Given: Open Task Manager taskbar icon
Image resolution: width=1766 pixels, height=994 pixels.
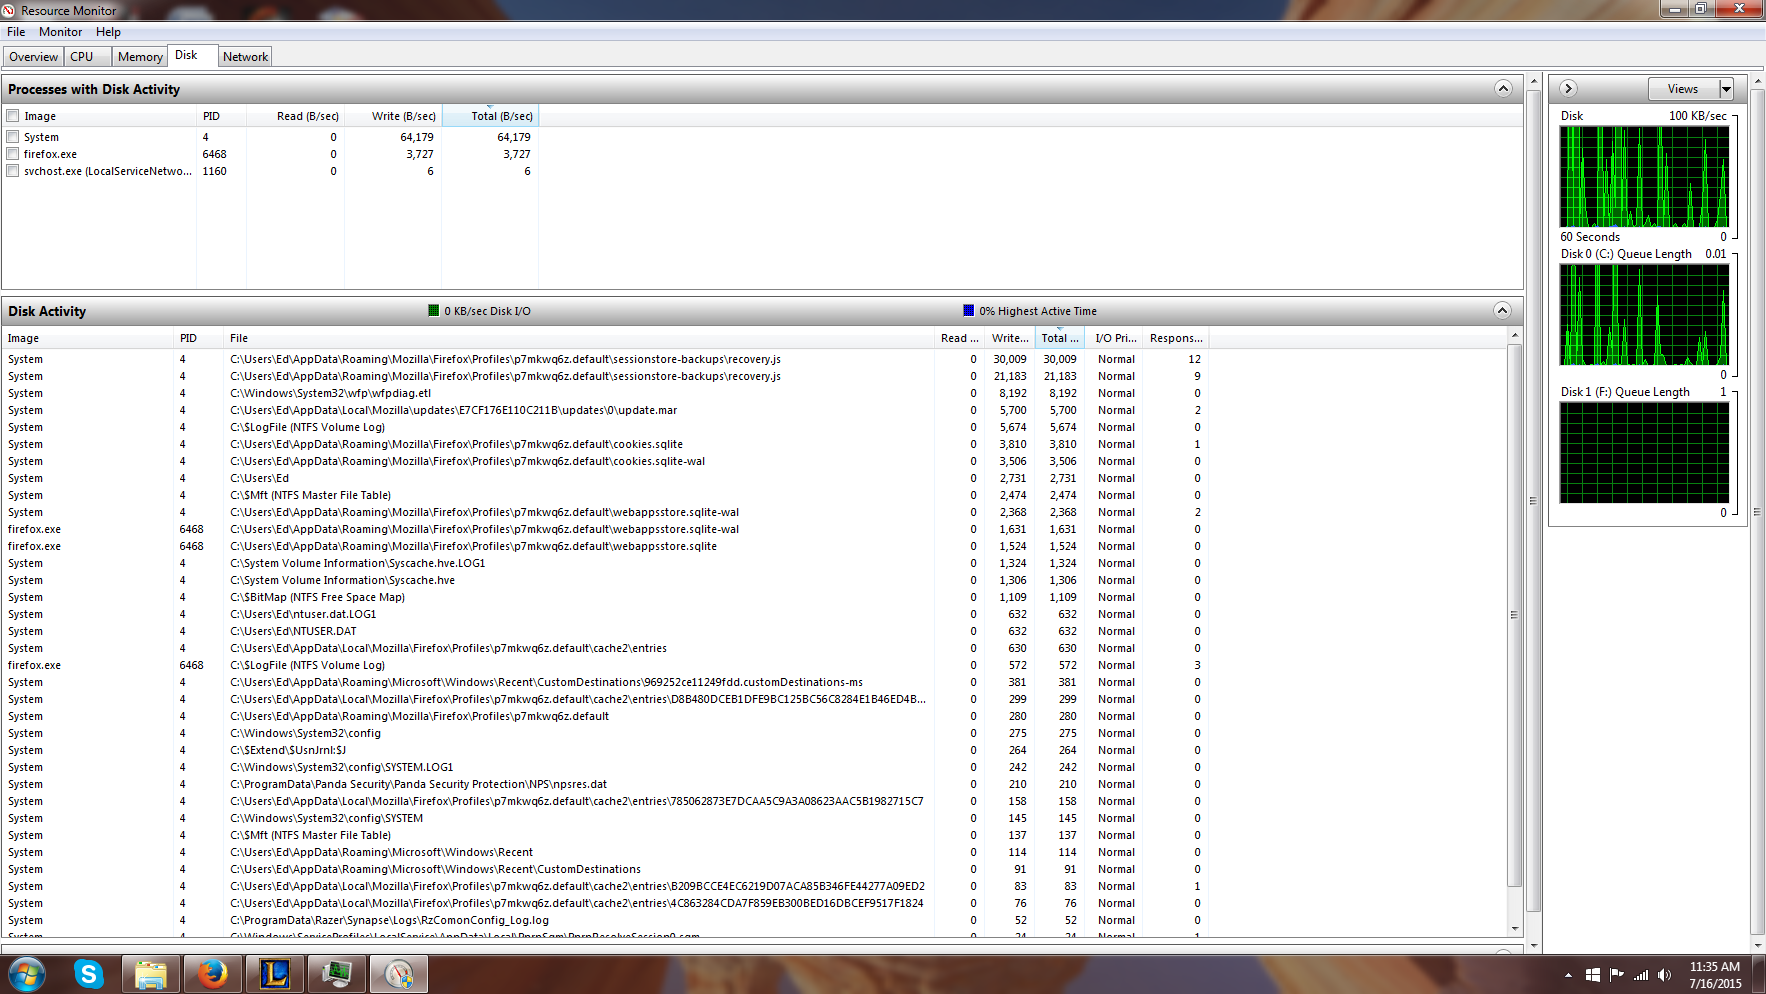Looking at the screenshot, I should tap(337, 973).
